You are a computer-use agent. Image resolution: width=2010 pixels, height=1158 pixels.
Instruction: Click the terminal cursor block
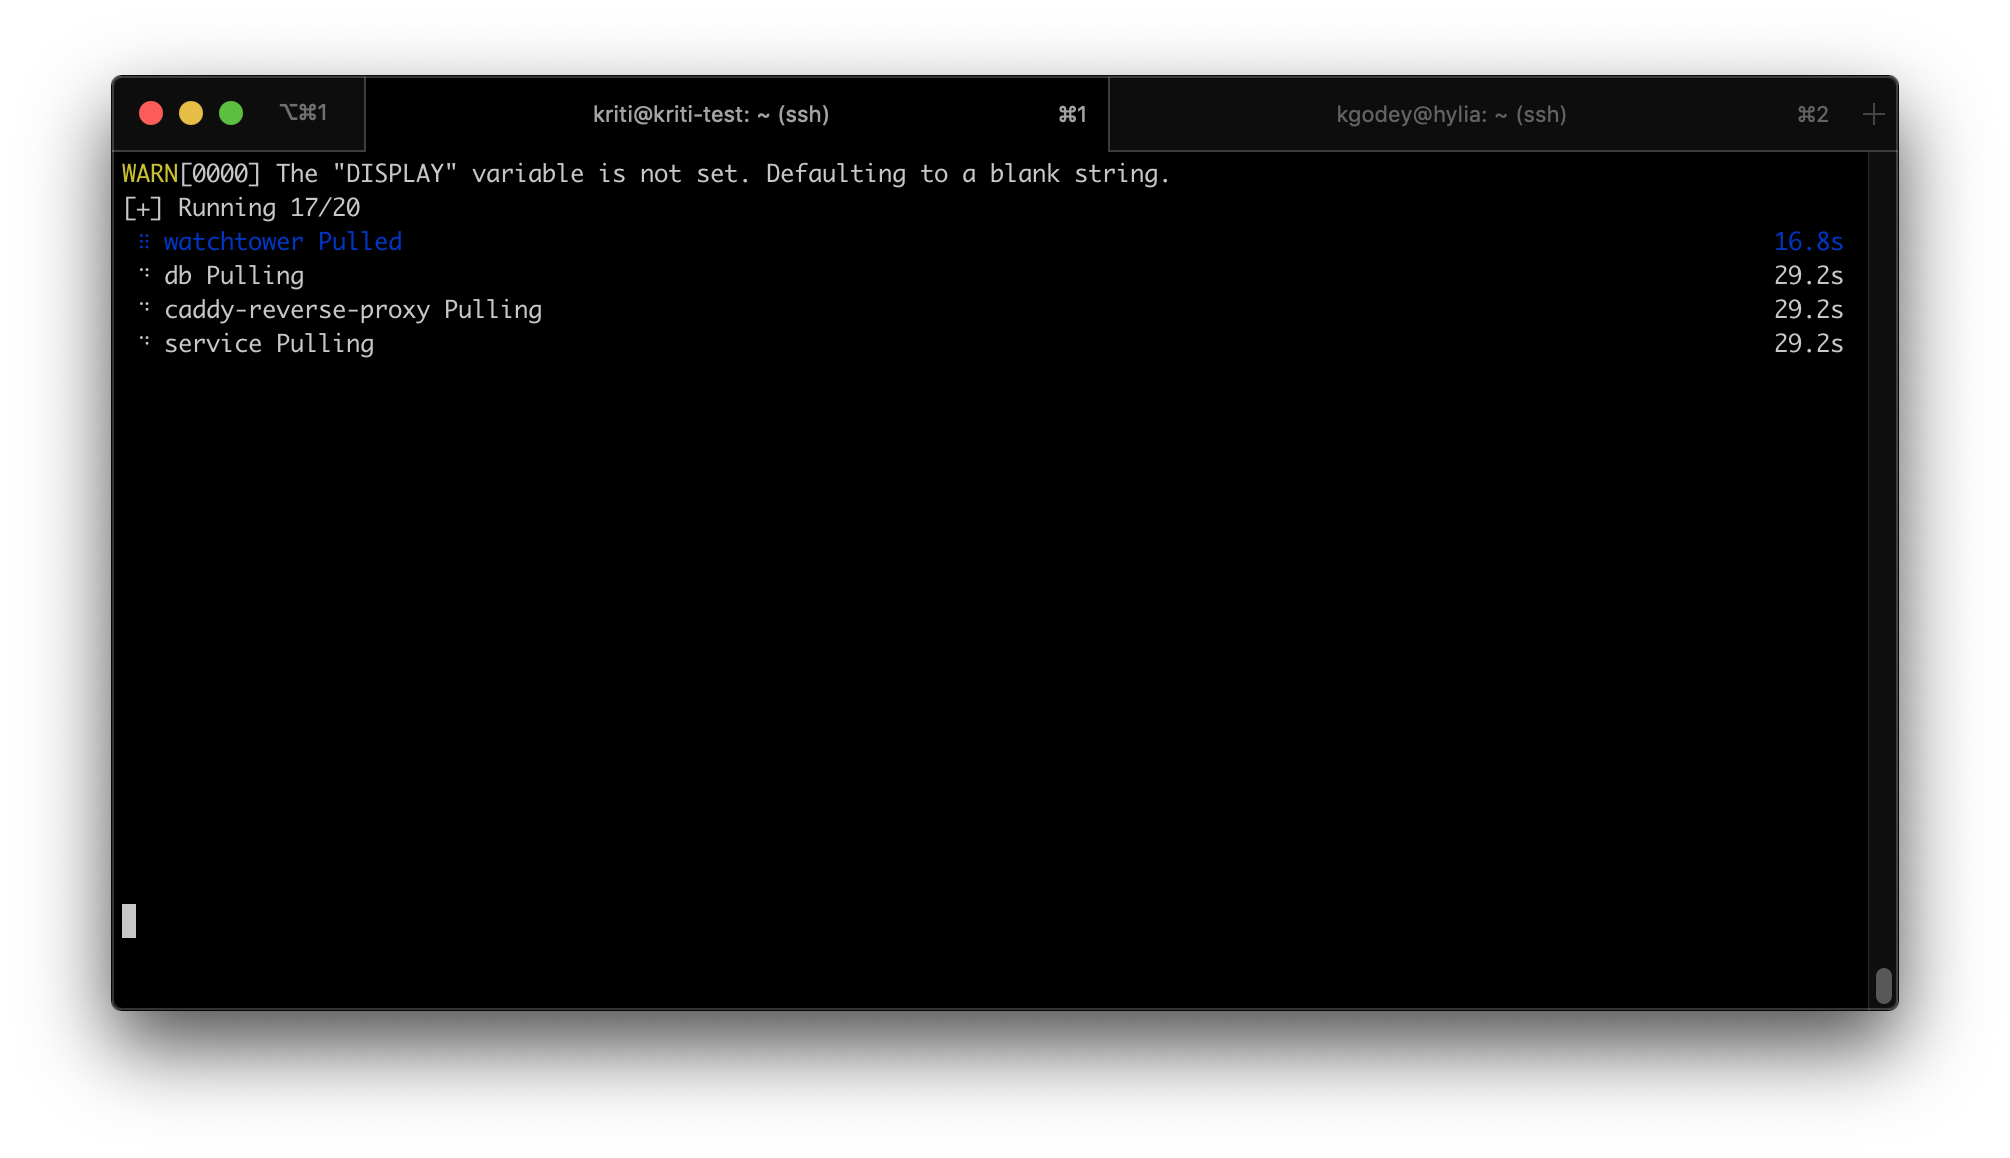pos(129,921)
